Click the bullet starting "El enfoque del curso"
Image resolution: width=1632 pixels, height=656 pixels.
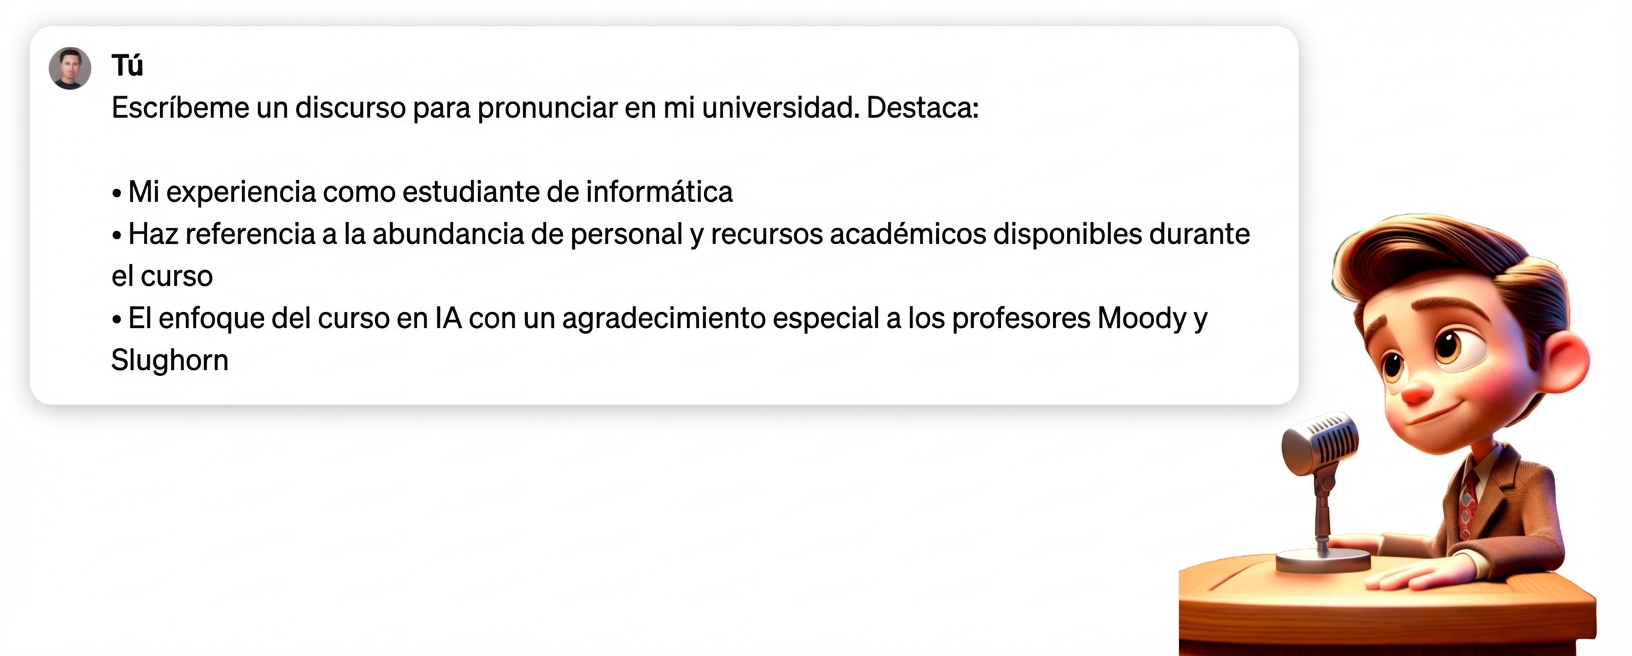click(660, 318)
